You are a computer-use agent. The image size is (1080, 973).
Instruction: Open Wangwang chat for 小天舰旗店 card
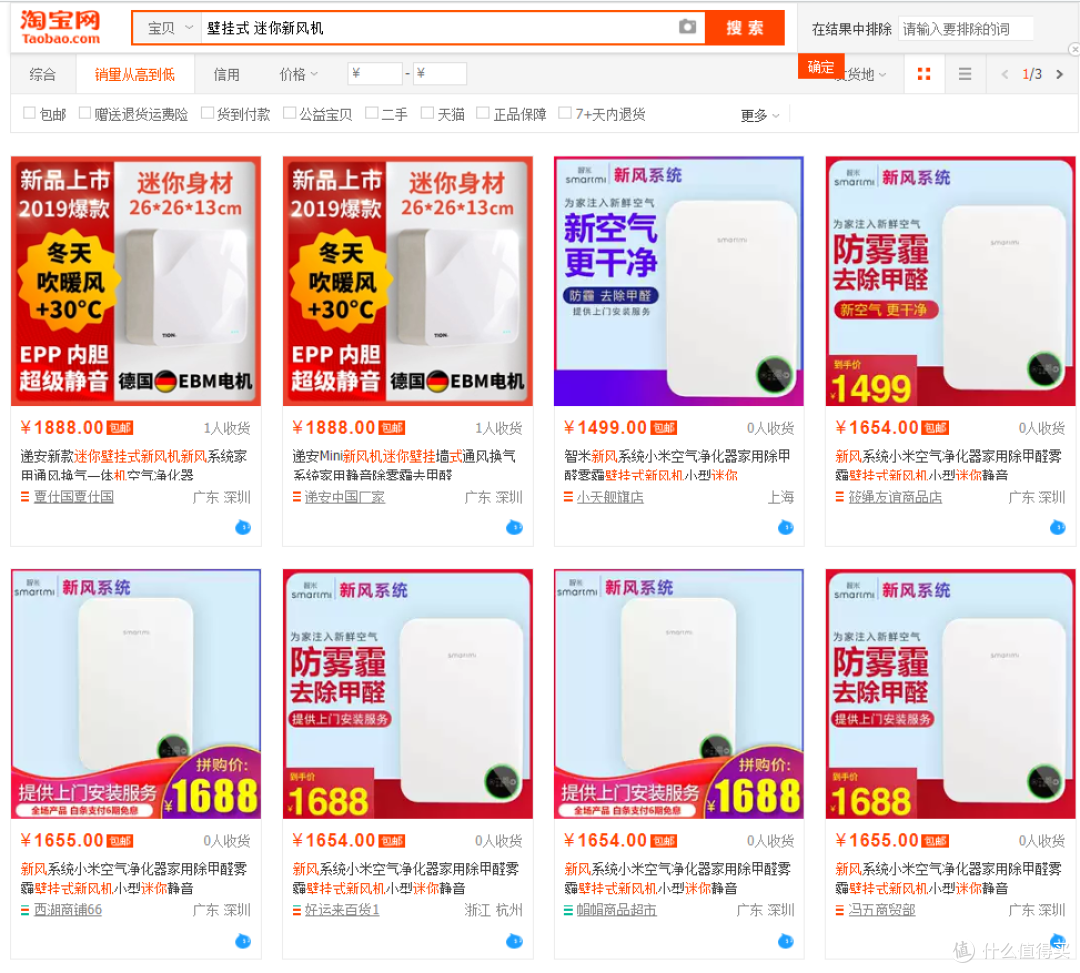click(786, 527)
